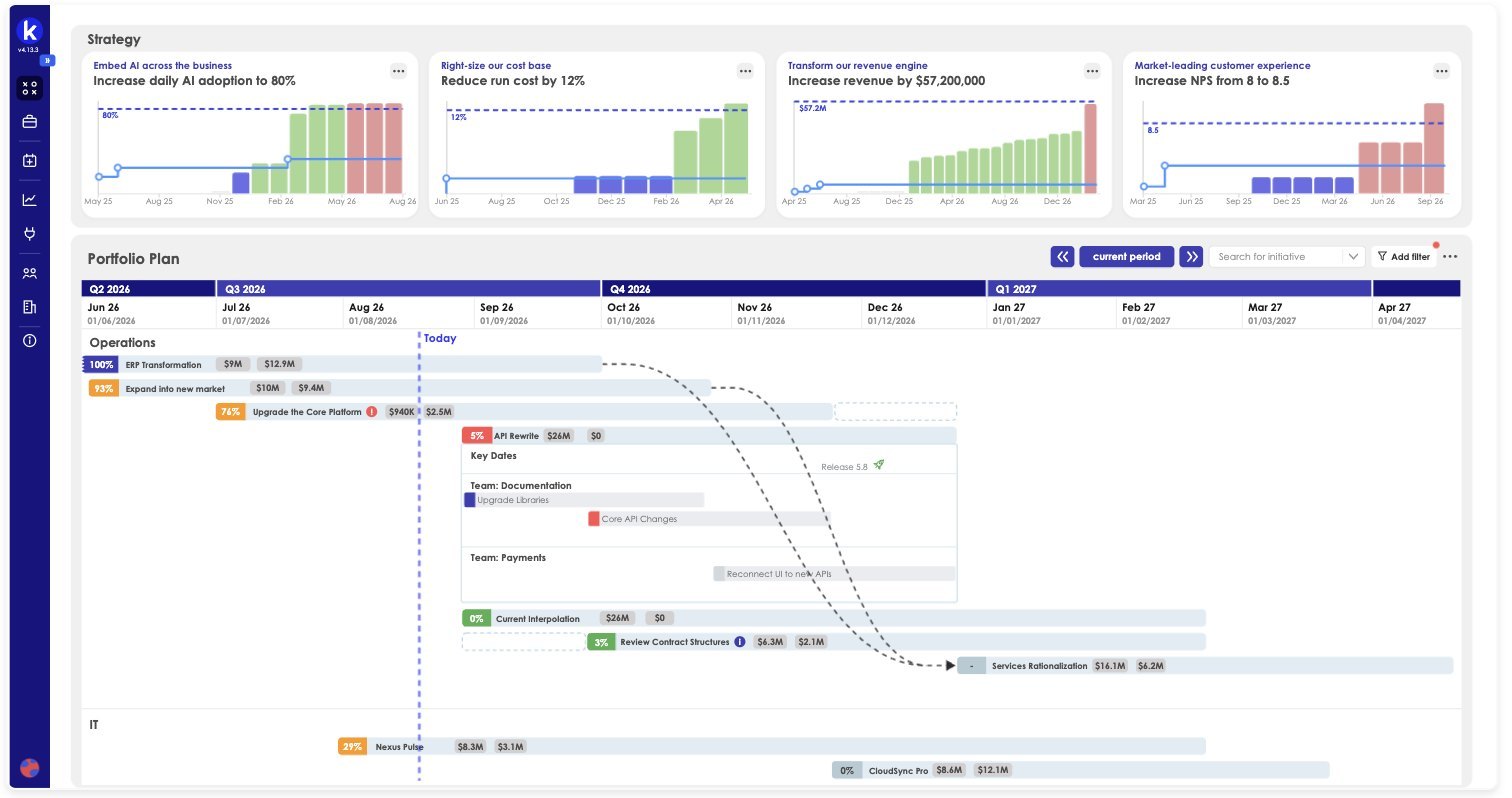Click the calendar-plus icon in the sidebar
1512x798 pixels.
[x=30, y=160]
